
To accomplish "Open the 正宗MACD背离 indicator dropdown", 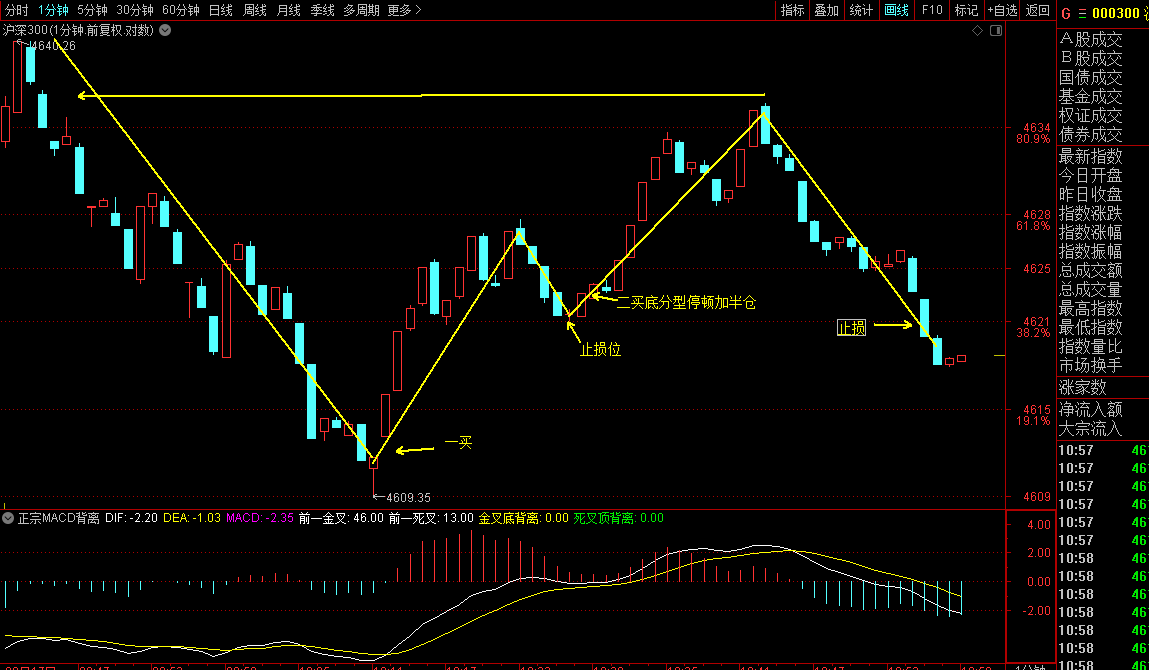I will (8, 518).
